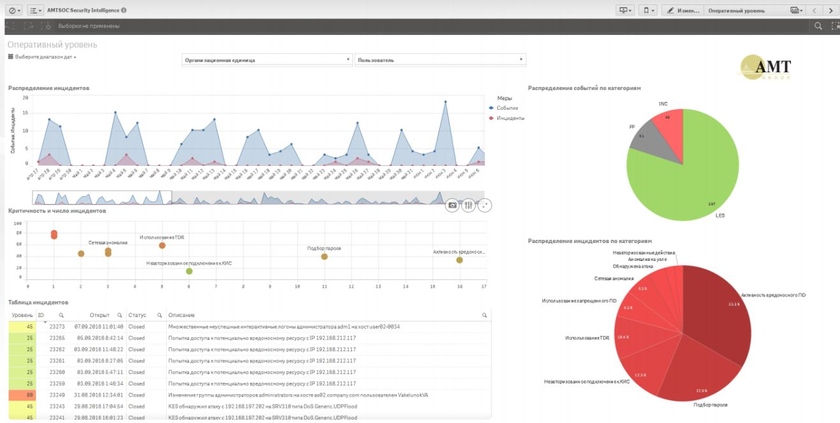Open the navigation compass menu
The width and height of the screenshot is (840, 423).
coord(13,10)
